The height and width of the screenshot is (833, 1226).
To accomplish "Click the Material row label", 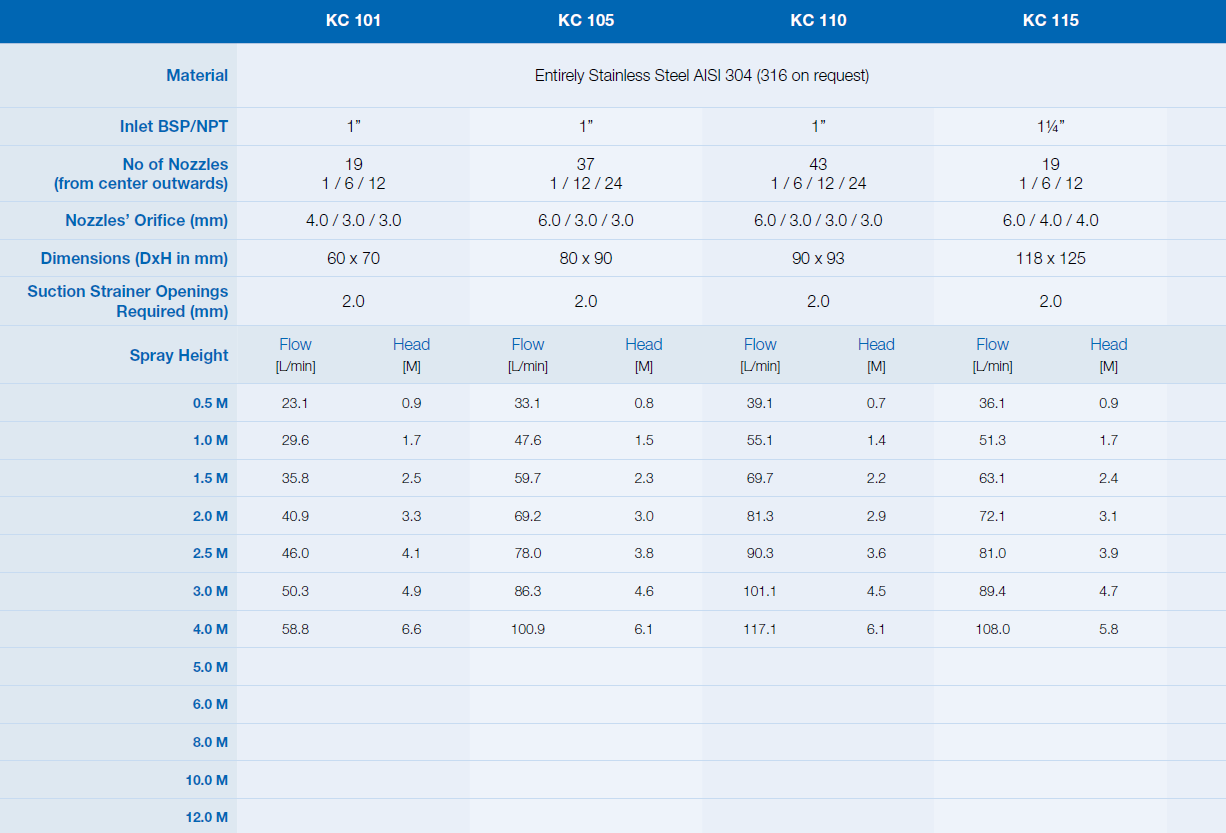I will 197,75.
